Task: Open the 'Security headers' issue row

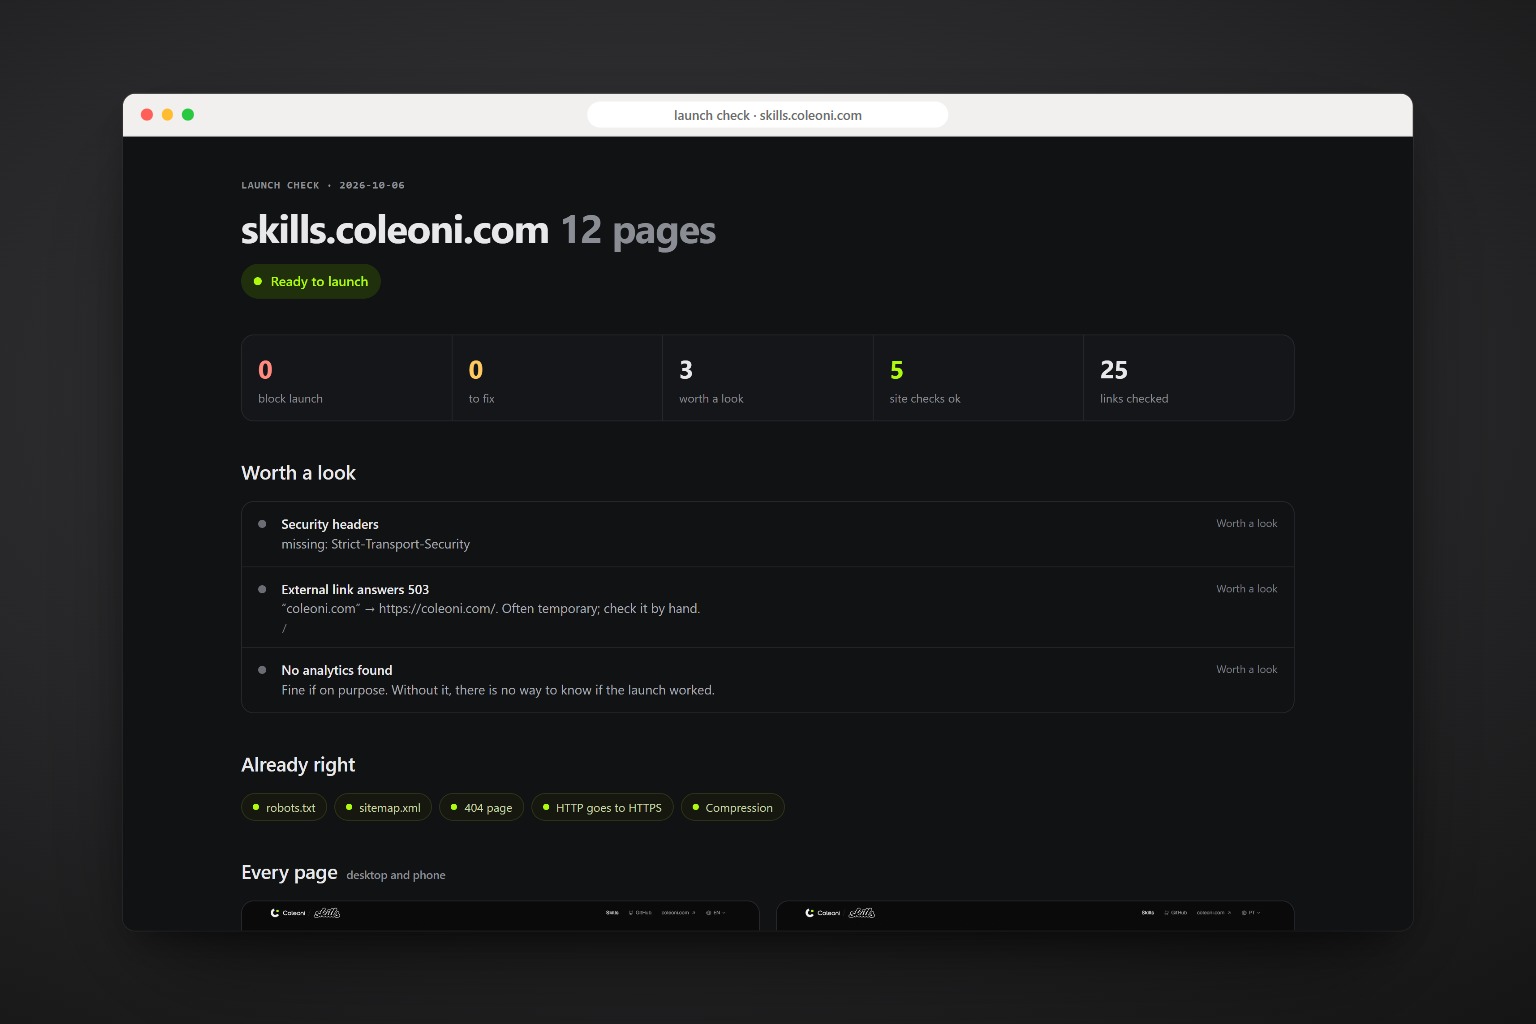Action: (x=768, y=534)
